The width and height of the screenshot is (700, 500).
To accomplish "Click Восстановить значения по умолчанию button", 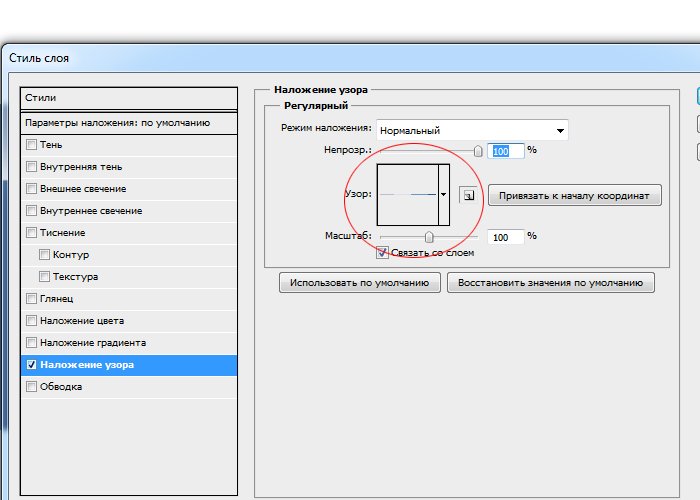I will pos(551,283).
